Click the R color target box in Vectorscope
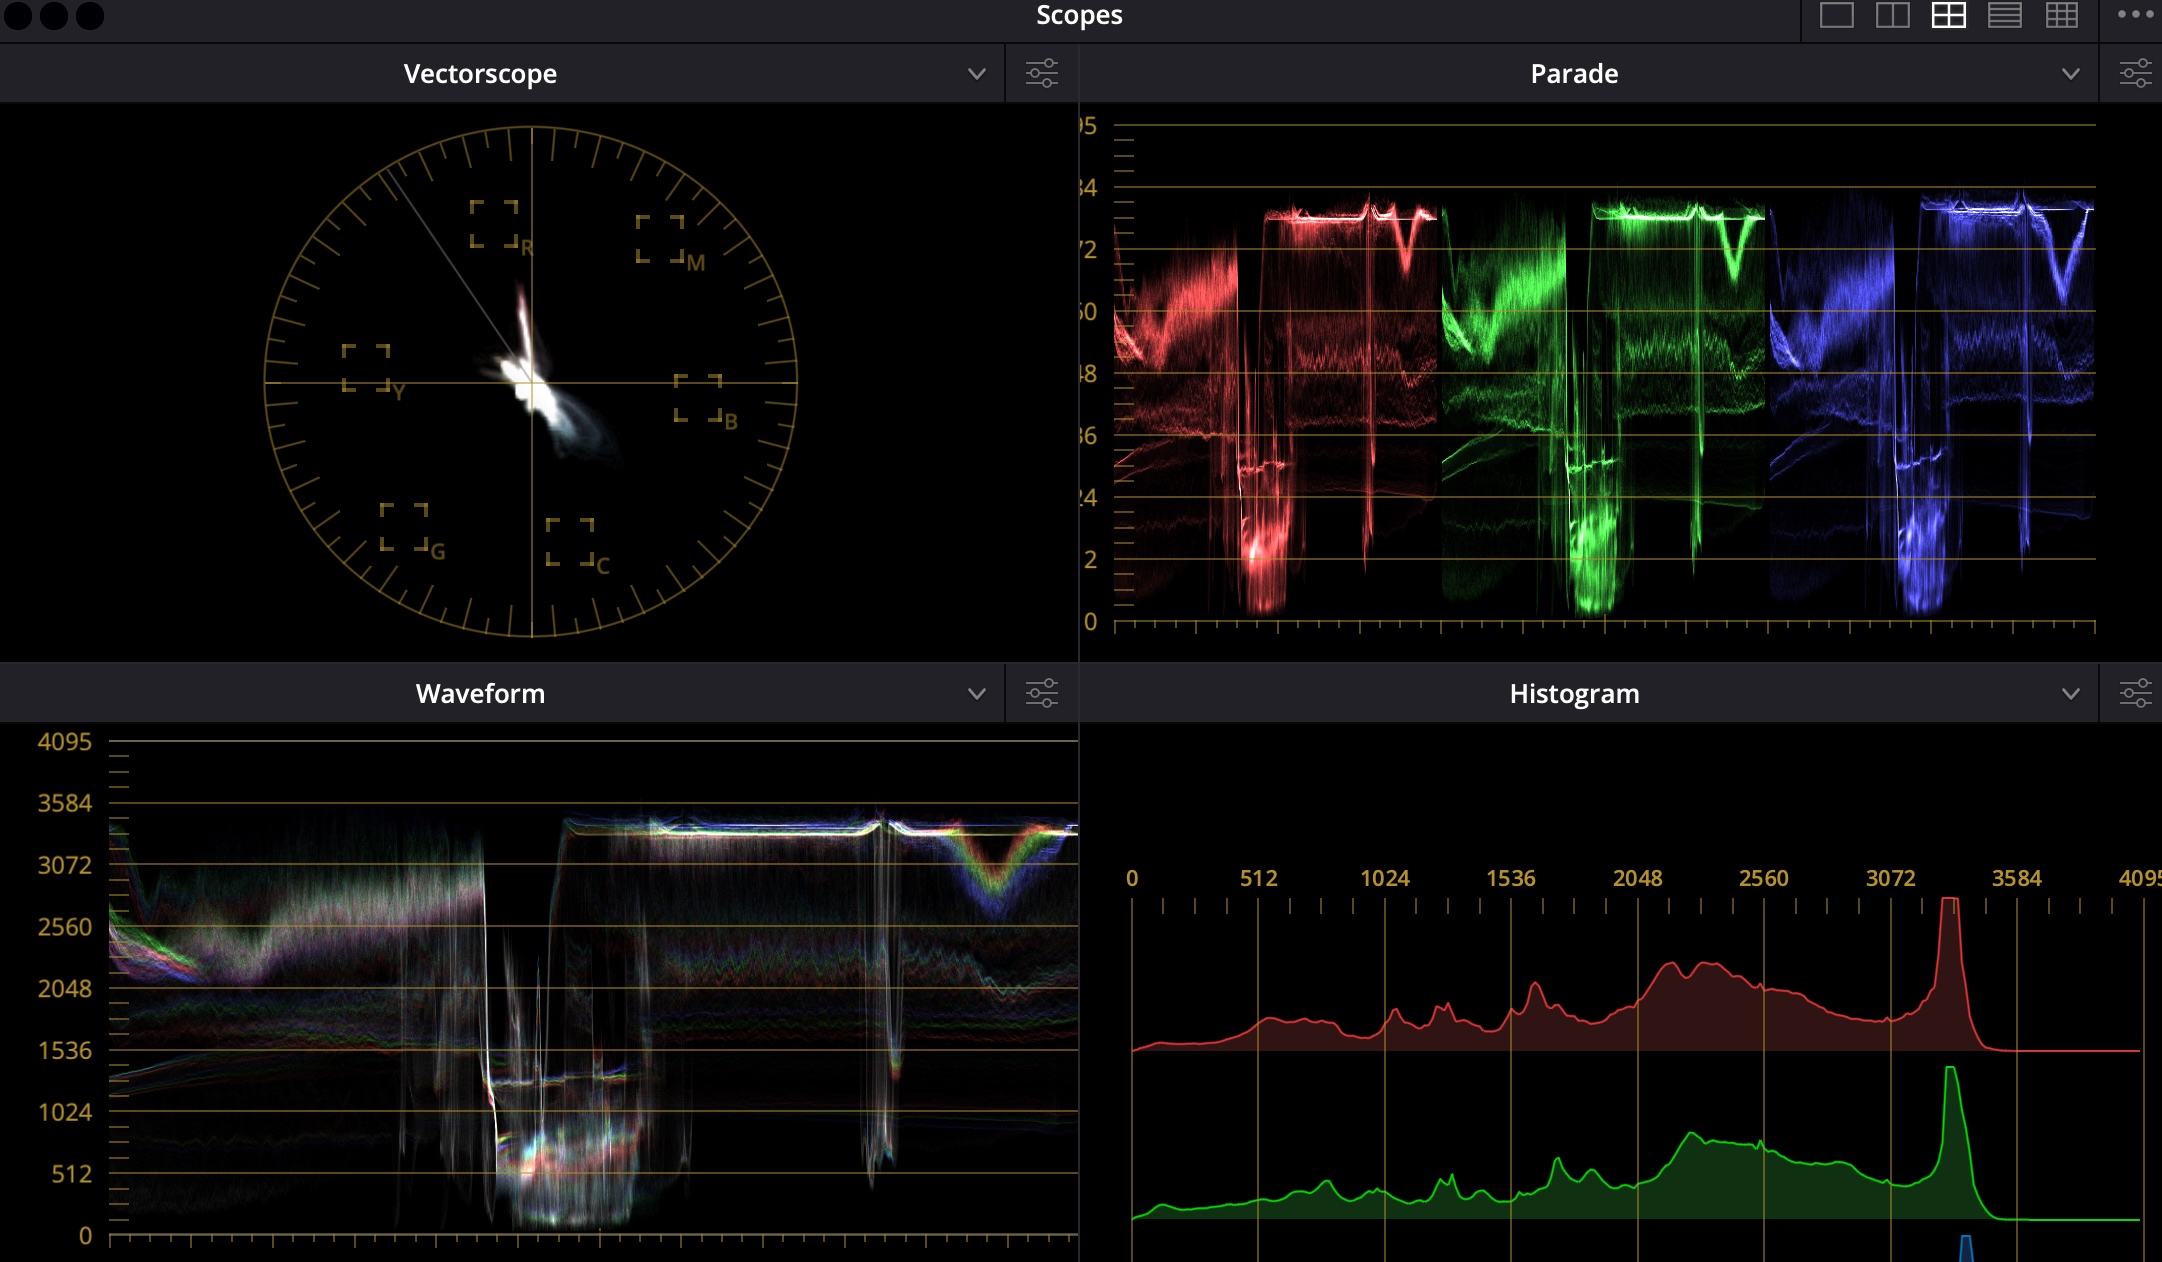2162x1262 pixels. coord(494,224)
